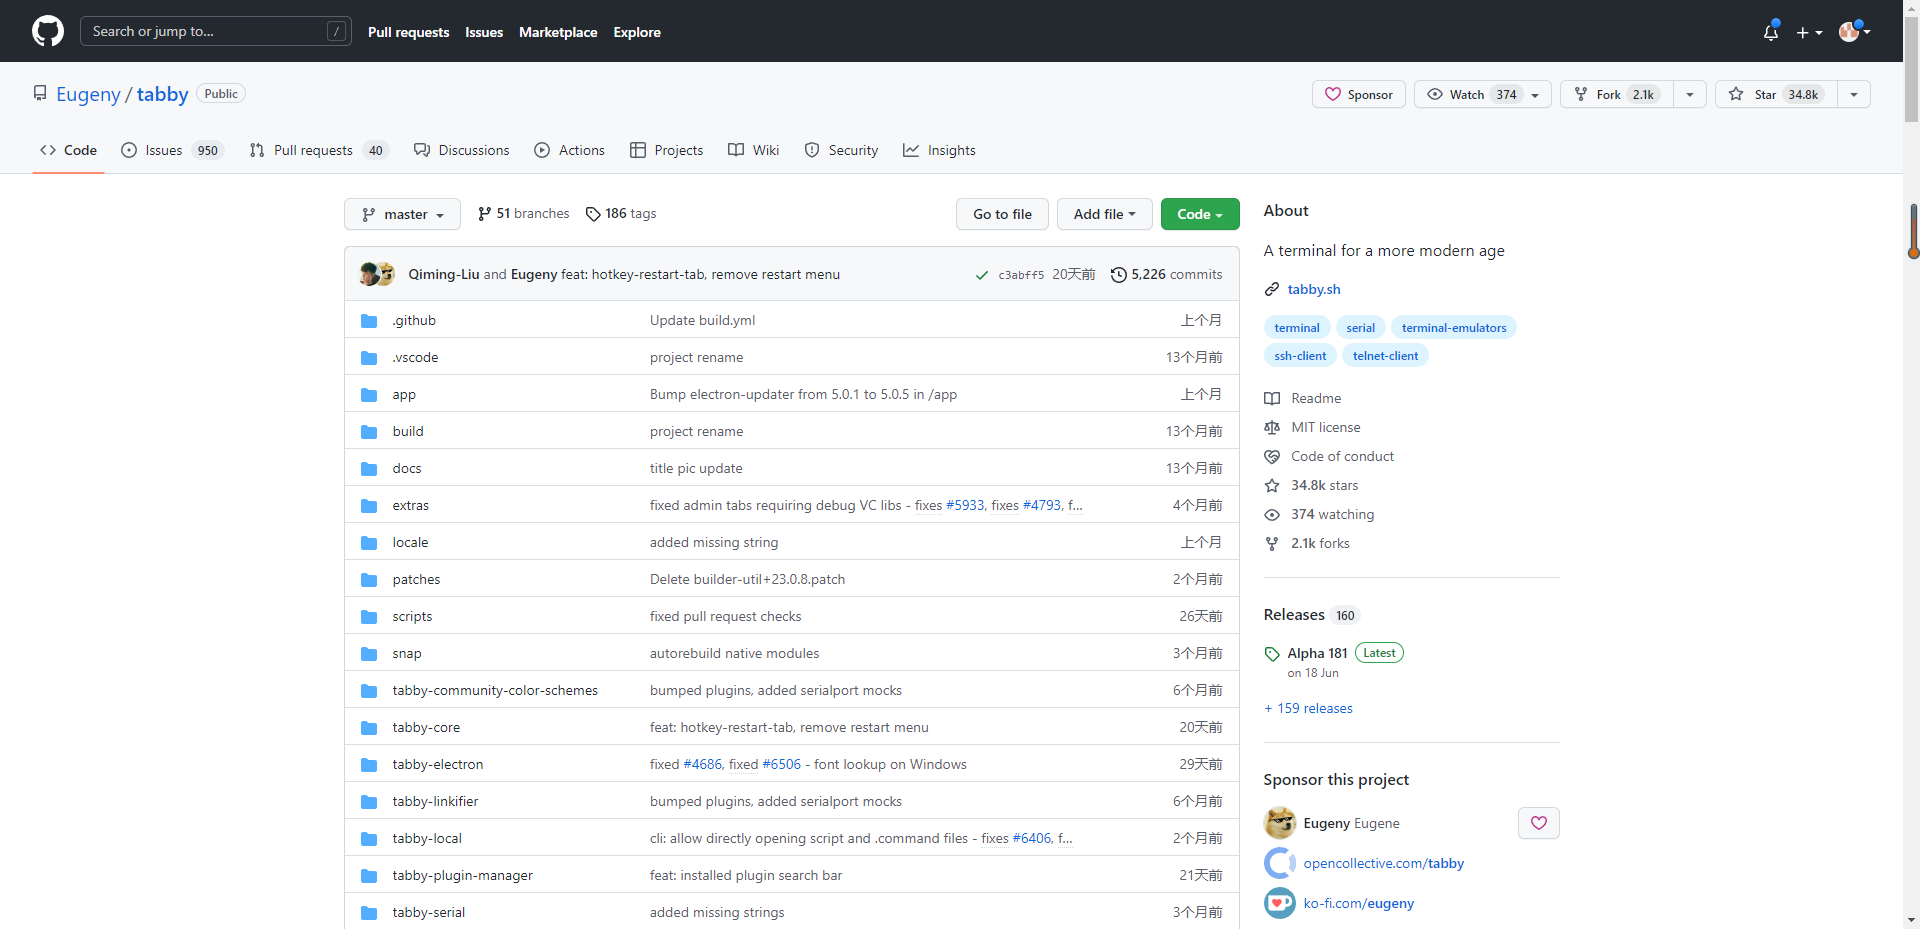
Task: Open tabby-community-color-schemes folder
Action: (x=495, y=690)
